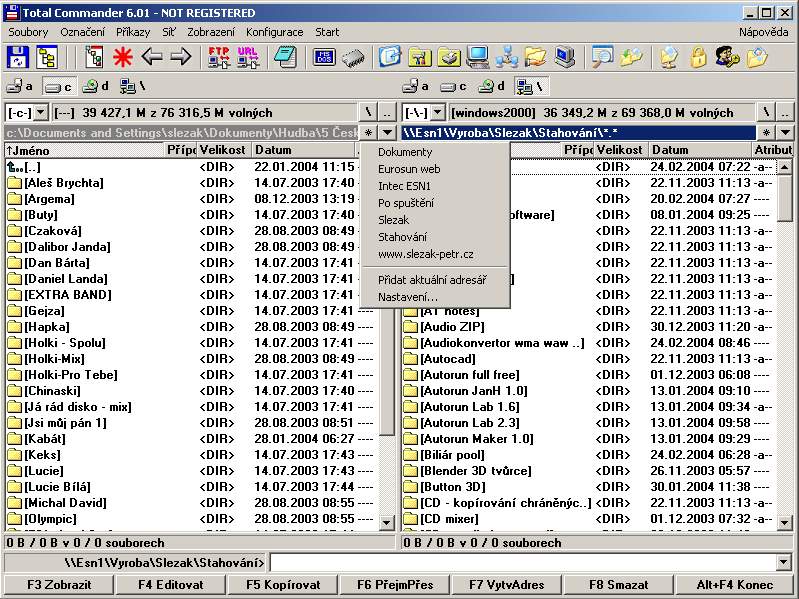The height and width of the screenshot is (599, 799).
Task: Switch right panel to drive c
Action: pyautogui.click(x=454, y=87)
